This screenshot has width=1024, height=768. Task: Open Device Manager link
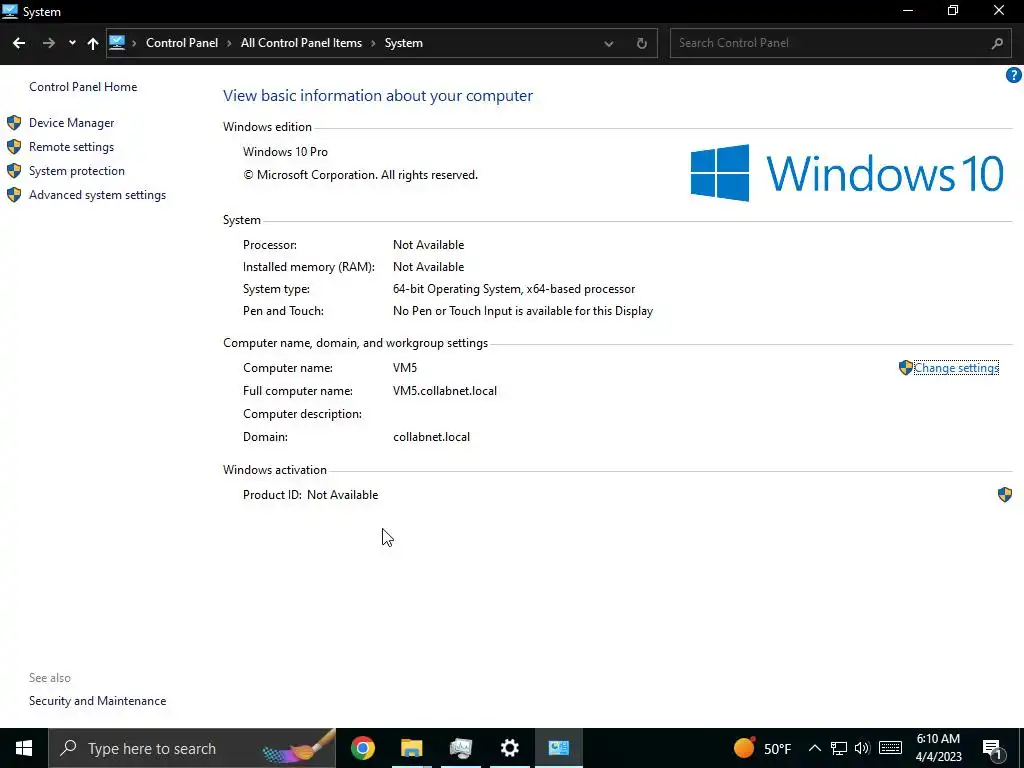click(x=71, y=123)
